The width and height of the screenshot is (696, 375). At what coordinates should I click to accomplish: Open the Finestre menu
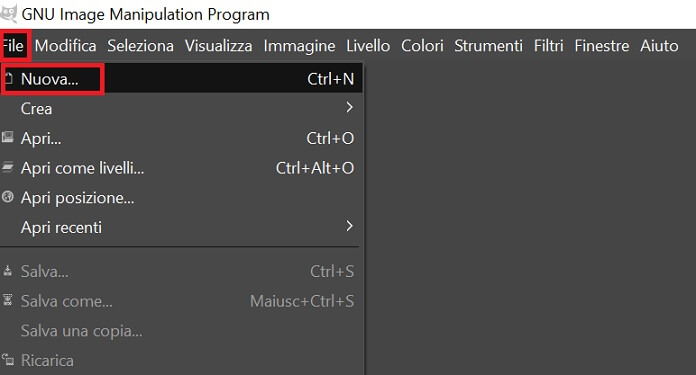pyautogui.click(x=602, y=46)
